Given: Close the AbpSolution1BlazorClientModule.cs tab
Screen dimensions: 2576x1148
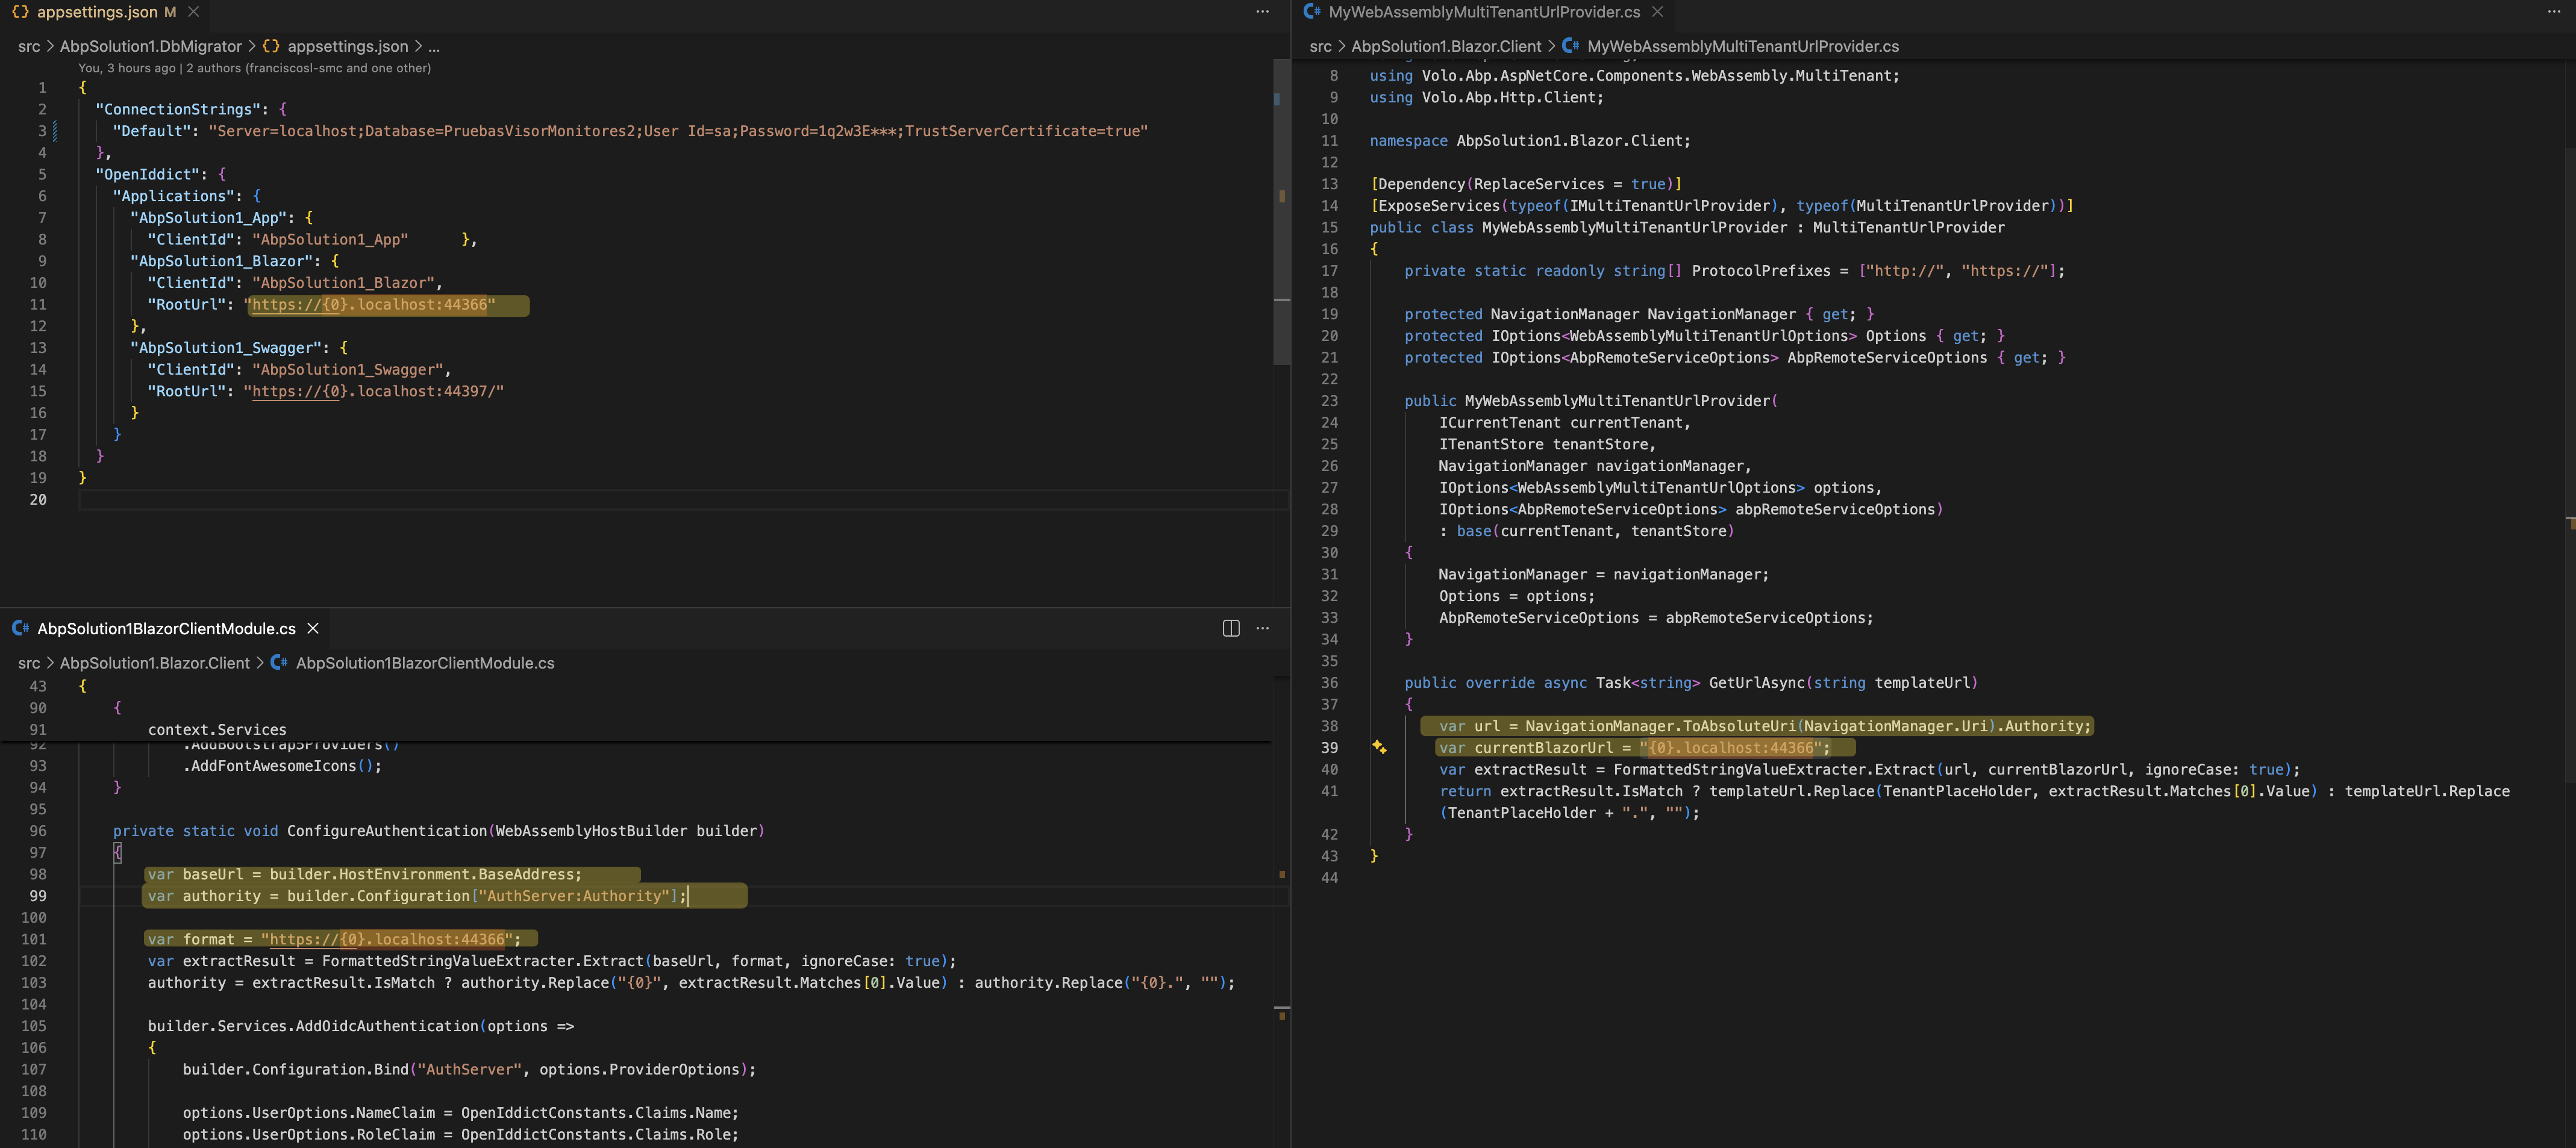Looking at the screenshot, I should pos(313,628).
